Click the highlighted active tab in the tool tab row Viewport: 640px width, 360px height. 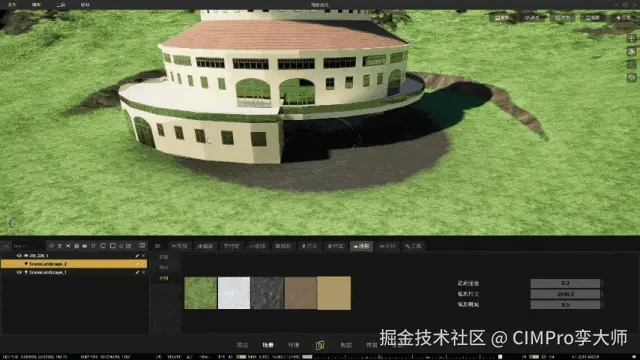[361, 246]
